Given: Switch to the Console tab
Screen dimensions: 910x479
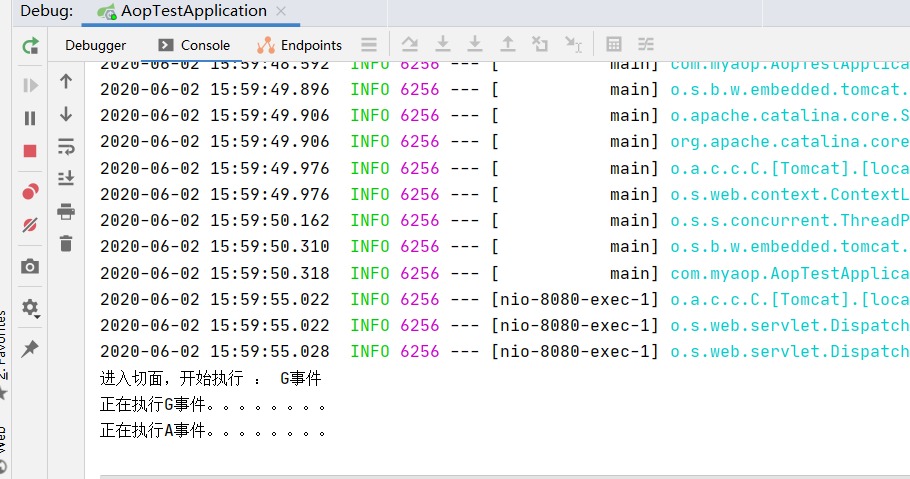Looking at the screenshot, I should click(194, 45).
